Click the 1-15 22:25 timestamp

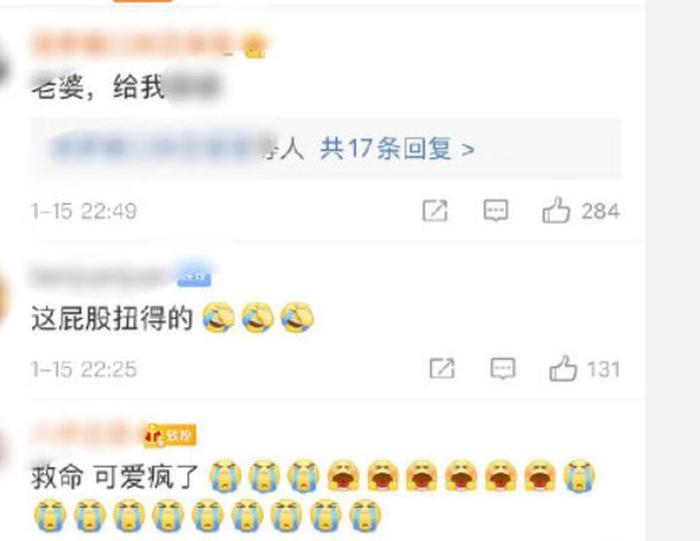pos(84,369)
